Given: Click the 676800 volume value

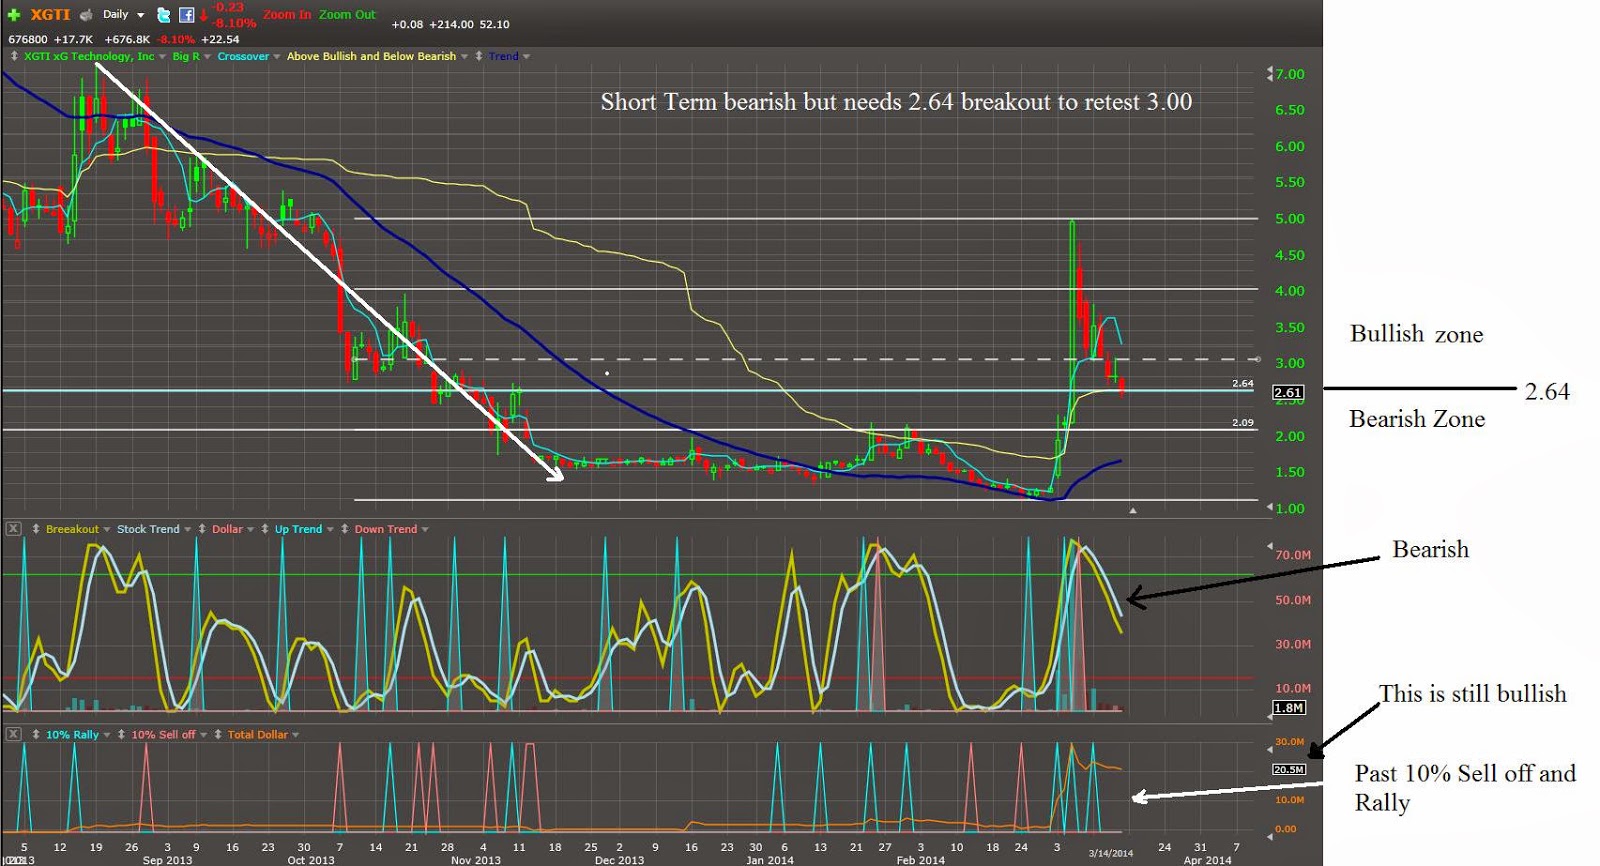Looking at the screenshot, I should [x=28, y=39].
